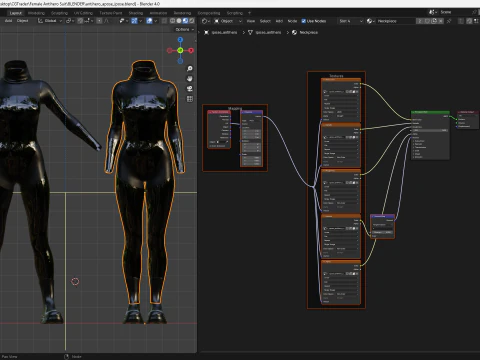480x360 pixels.
Task: Browse materials with the sphere icon
Action: click(370, 21)
